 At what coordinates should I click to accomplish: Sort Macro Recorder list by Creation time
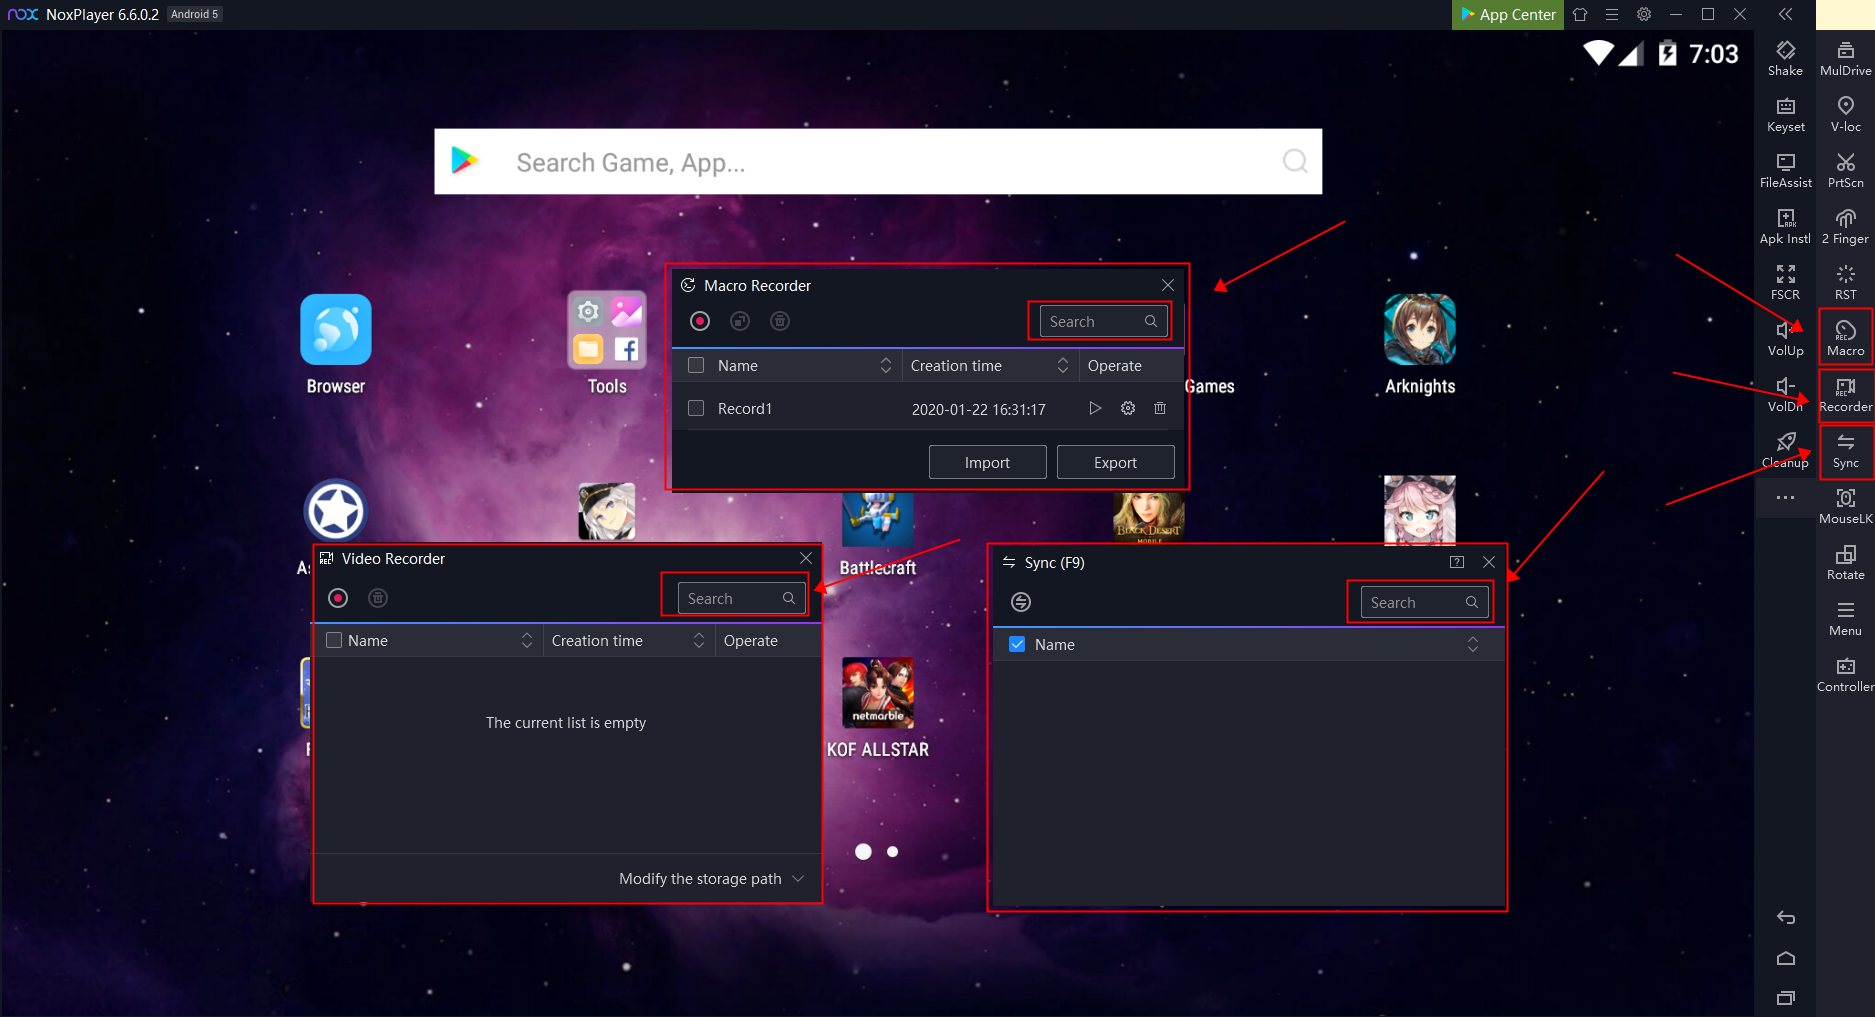click(1062, 366)
